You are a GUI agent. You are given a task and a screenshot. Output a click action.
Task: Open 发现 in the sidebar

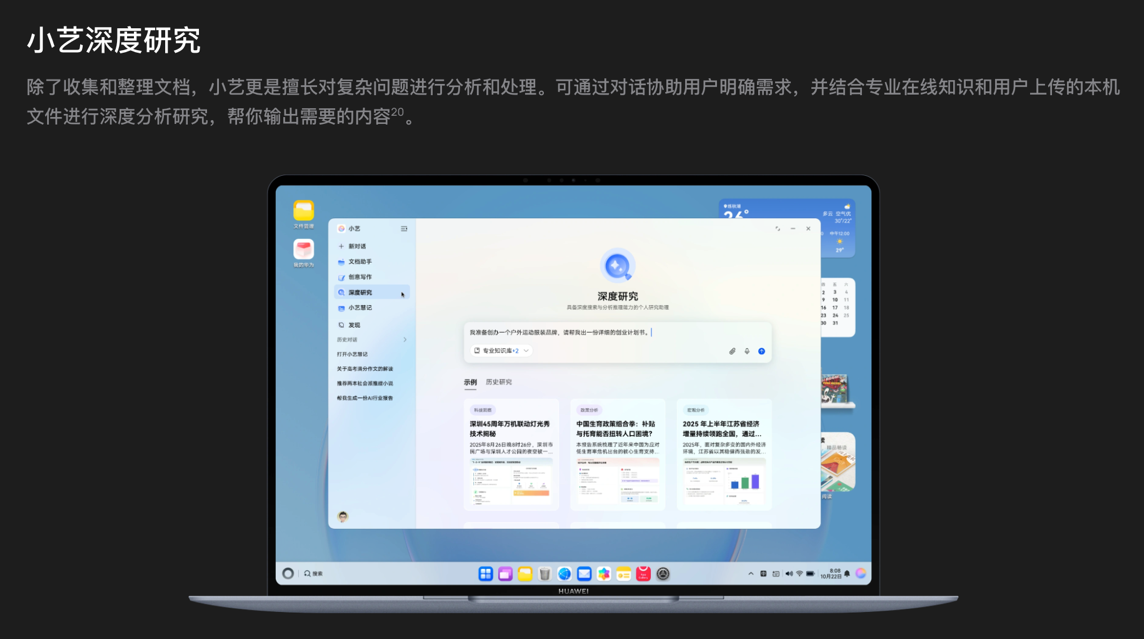point(354,325)
